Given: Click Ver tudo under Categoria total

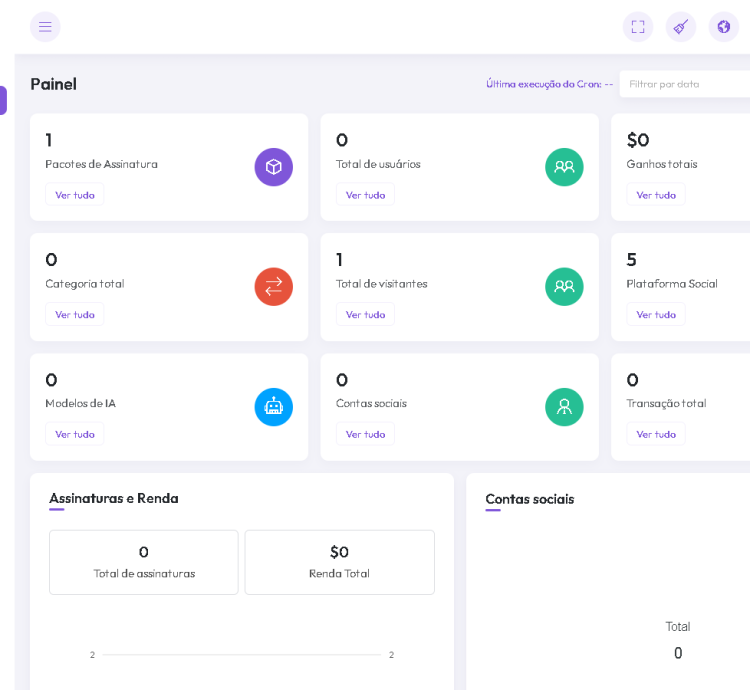Looking at the screenshot, I should pos(75,314).
